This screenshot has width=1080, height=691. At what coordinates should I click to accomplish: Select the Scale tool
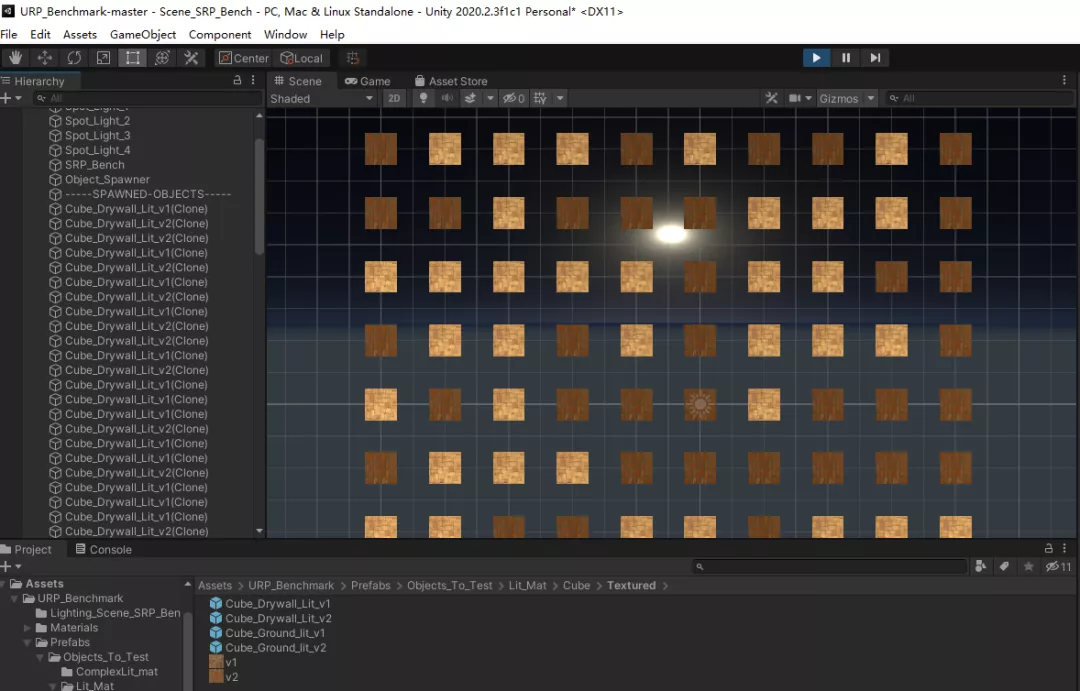click(103, 58)
